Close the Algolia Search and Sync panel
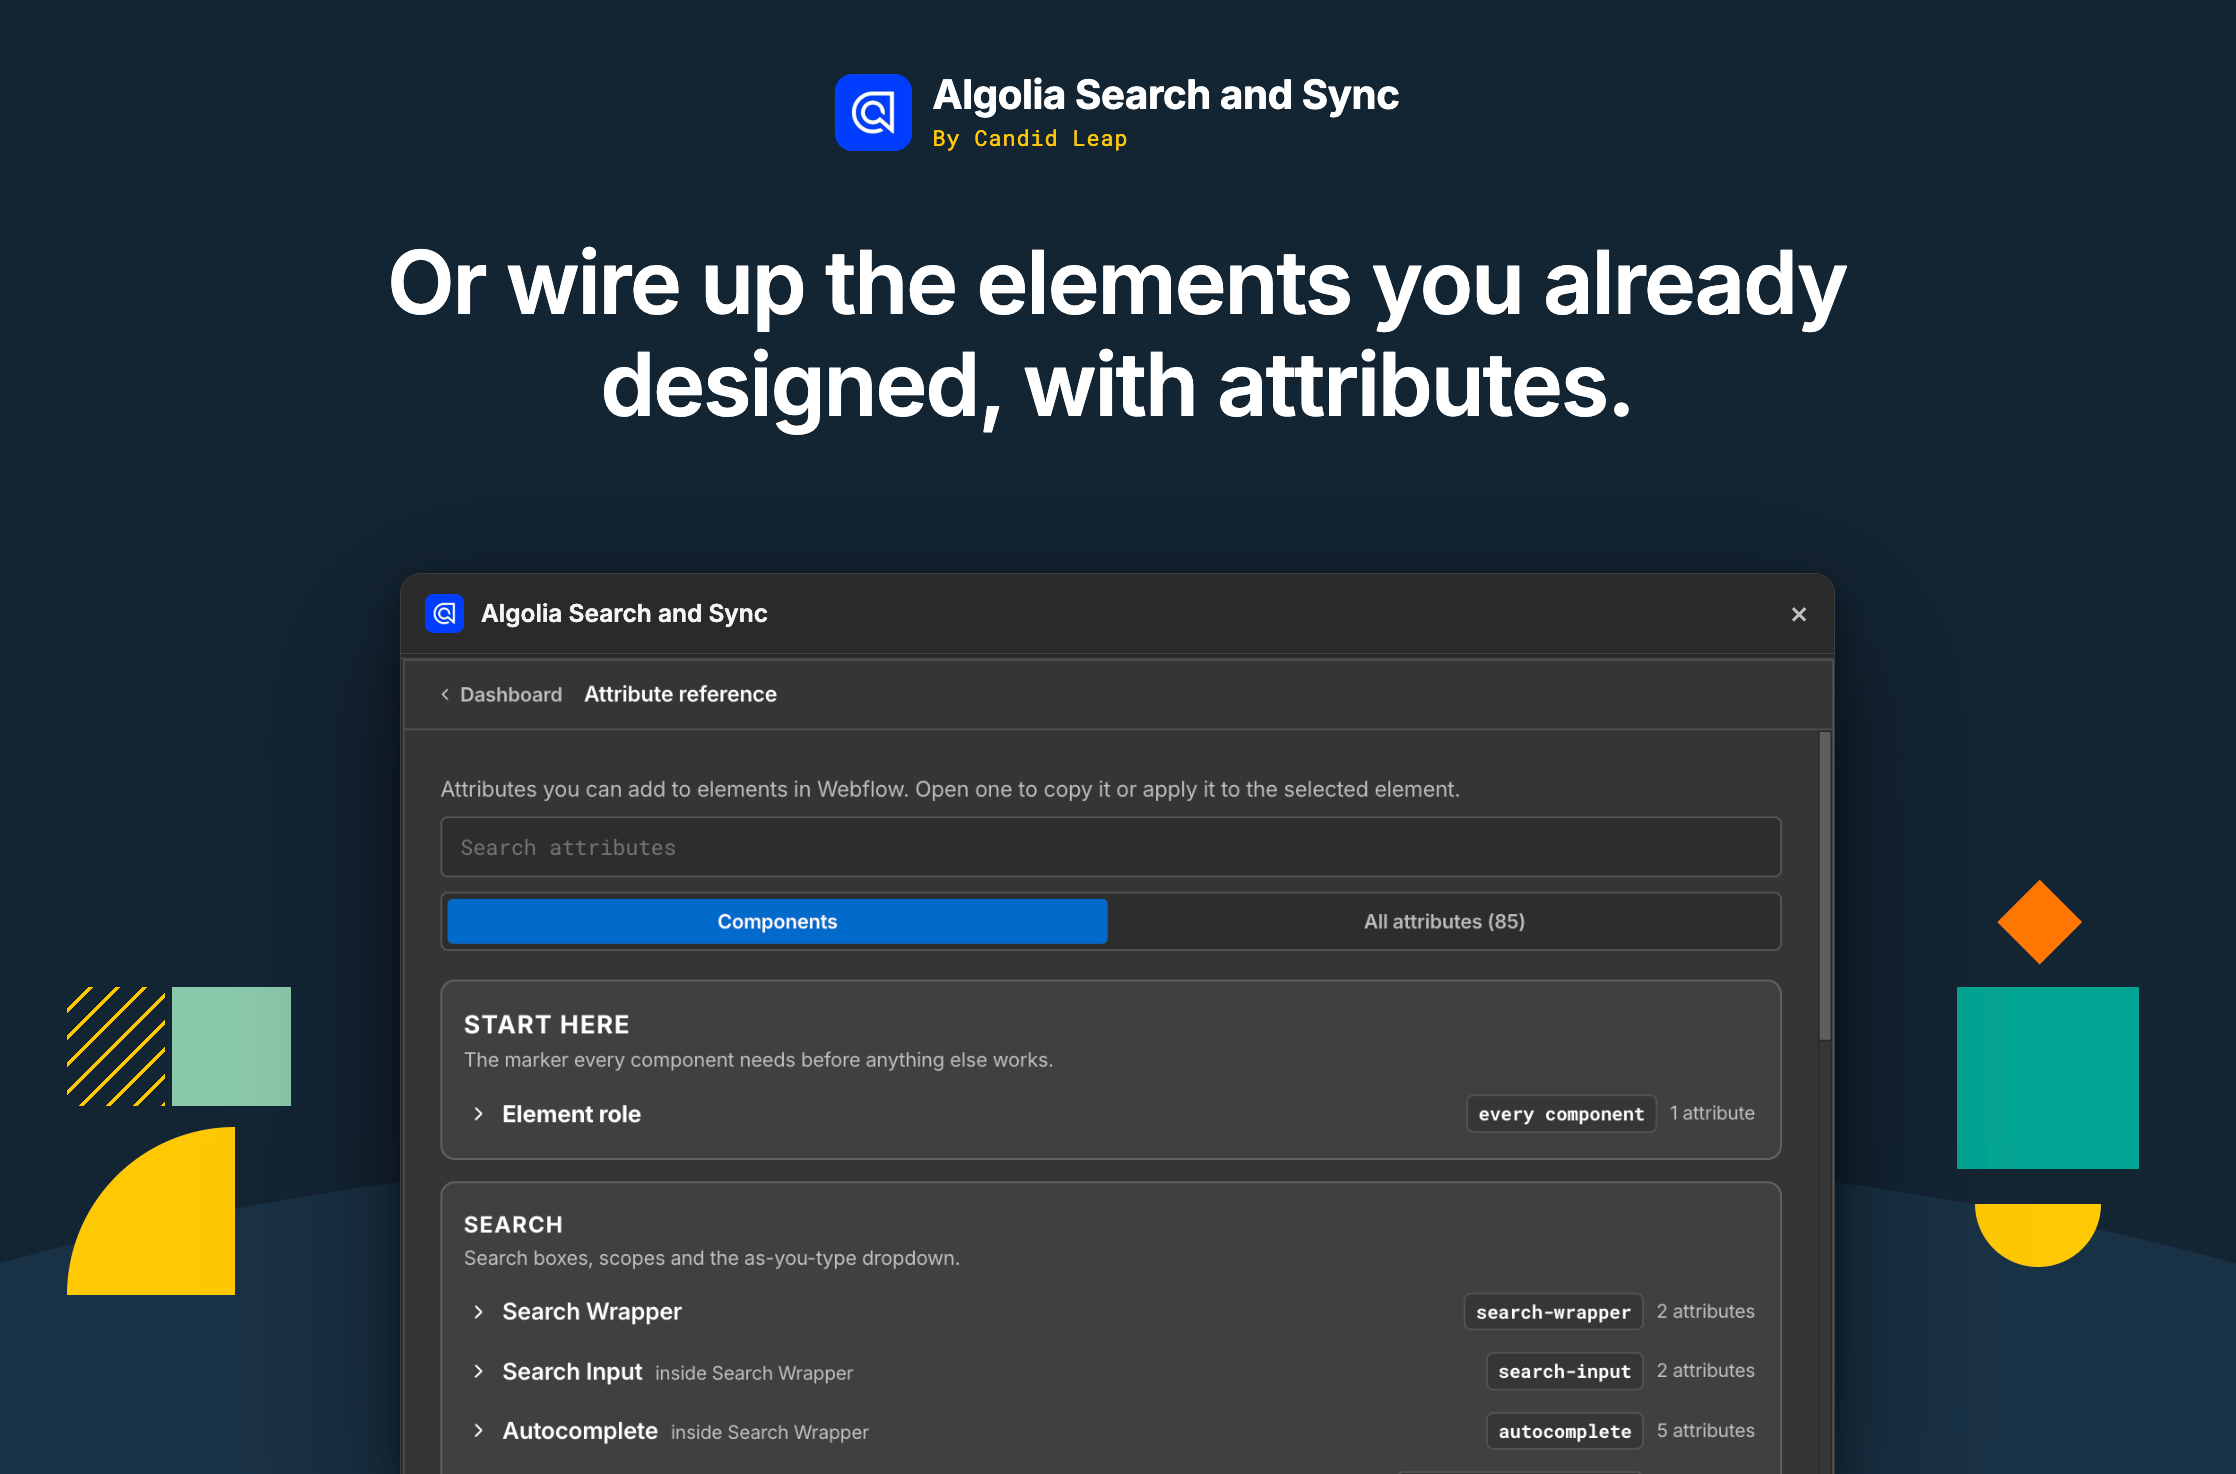This screenshot has width=2236, height=1474. [x=1799, y=614]
